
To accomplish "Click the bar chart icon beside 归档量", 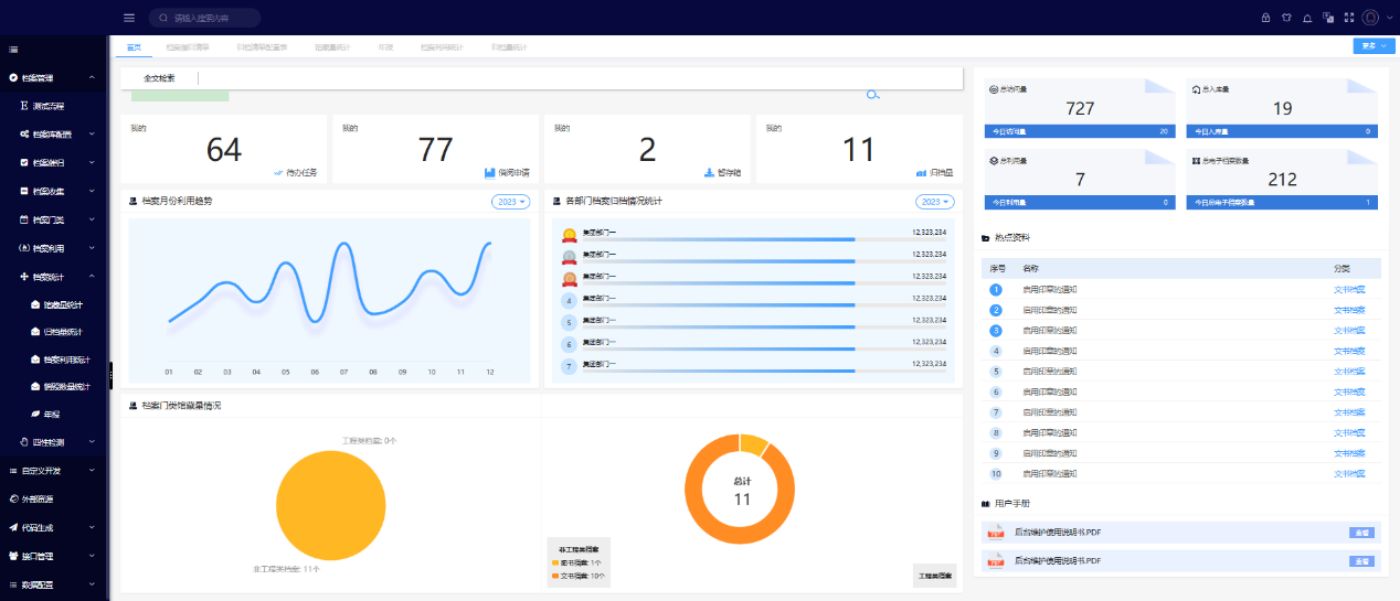I will tap(920, 172).
